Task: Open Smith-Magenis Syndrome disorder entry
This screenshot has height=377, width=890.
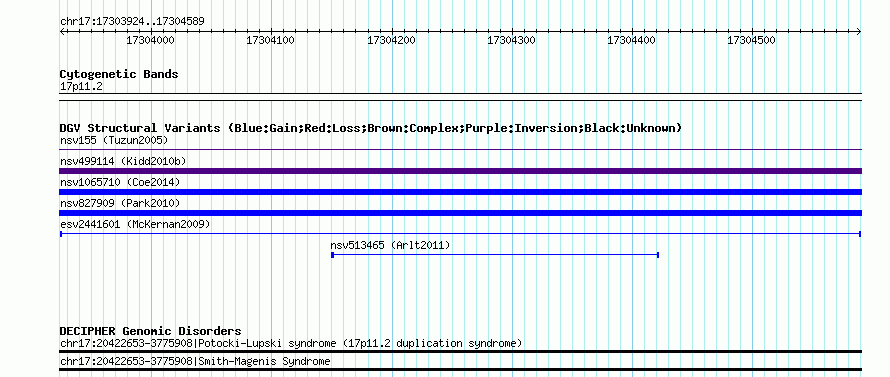Action: click(195, 361)
